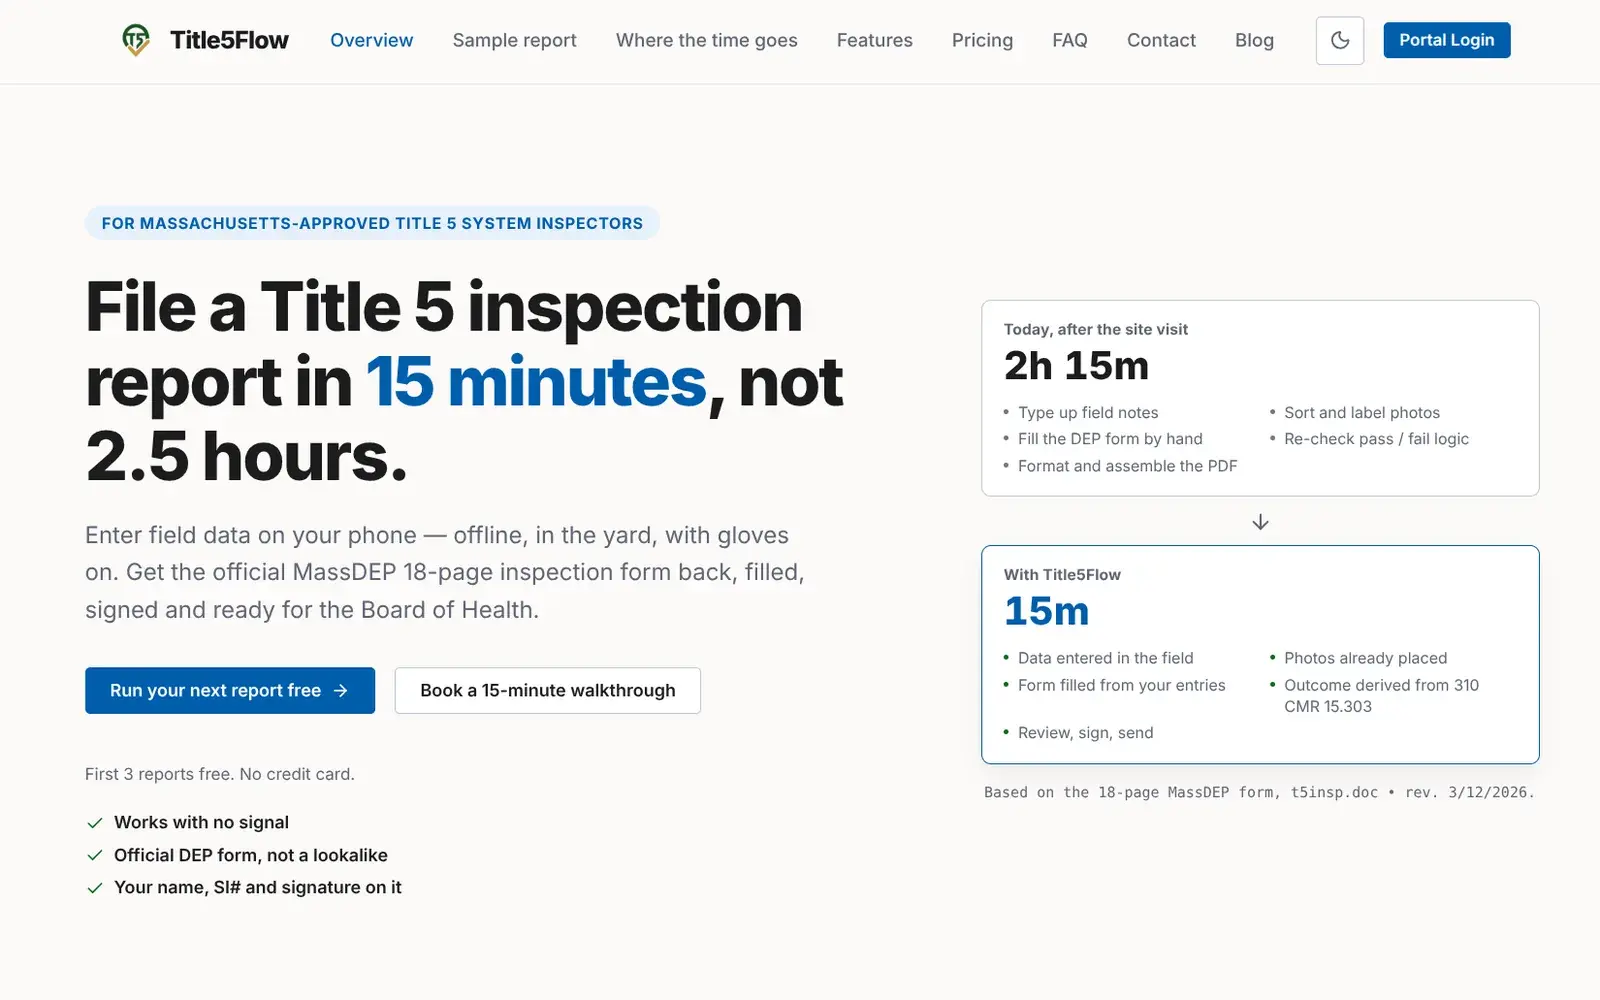
Task: Jump to FAQ
Action: 1069,40
